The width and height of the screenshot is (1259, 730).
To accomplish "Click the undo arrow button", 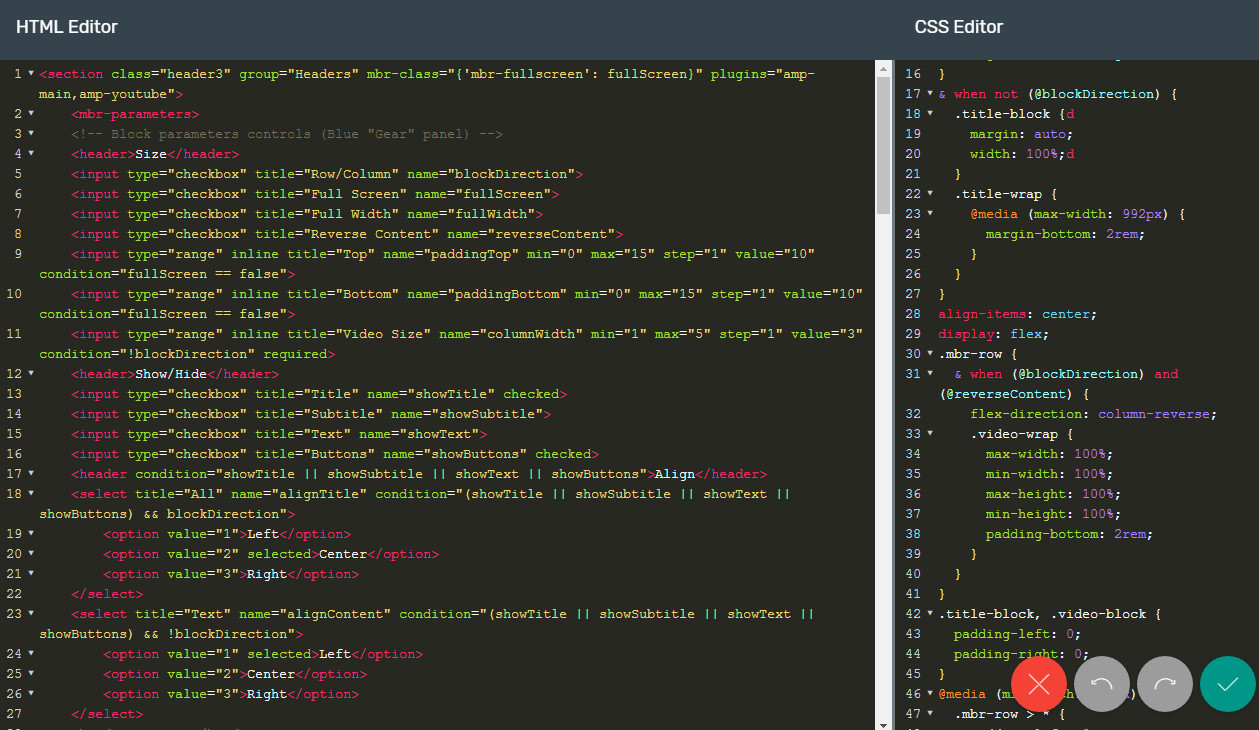I will point(1102,684).
